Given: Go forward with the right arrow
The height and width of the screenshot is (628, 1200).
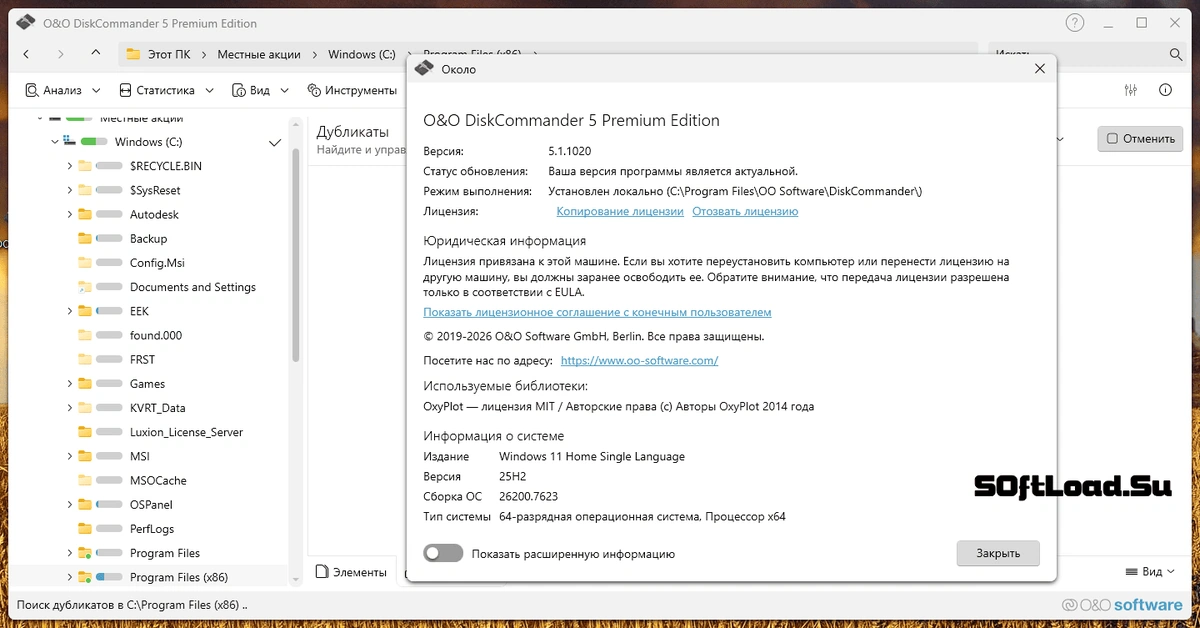Looking at the screenshot, I should (61, 54).
